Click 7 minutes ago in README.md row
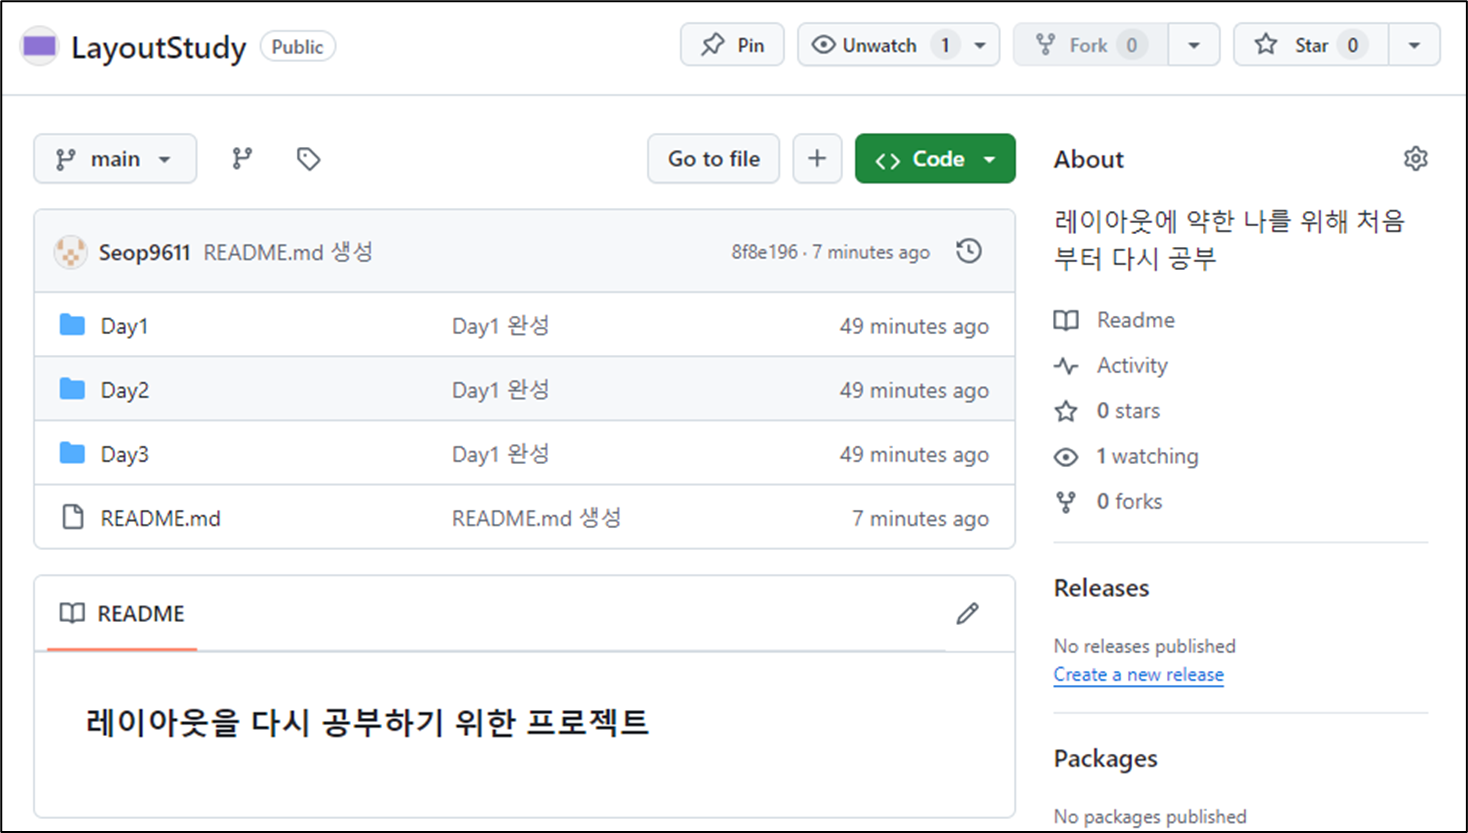Viewport: 1468px width, 833px height. (920, 518)
